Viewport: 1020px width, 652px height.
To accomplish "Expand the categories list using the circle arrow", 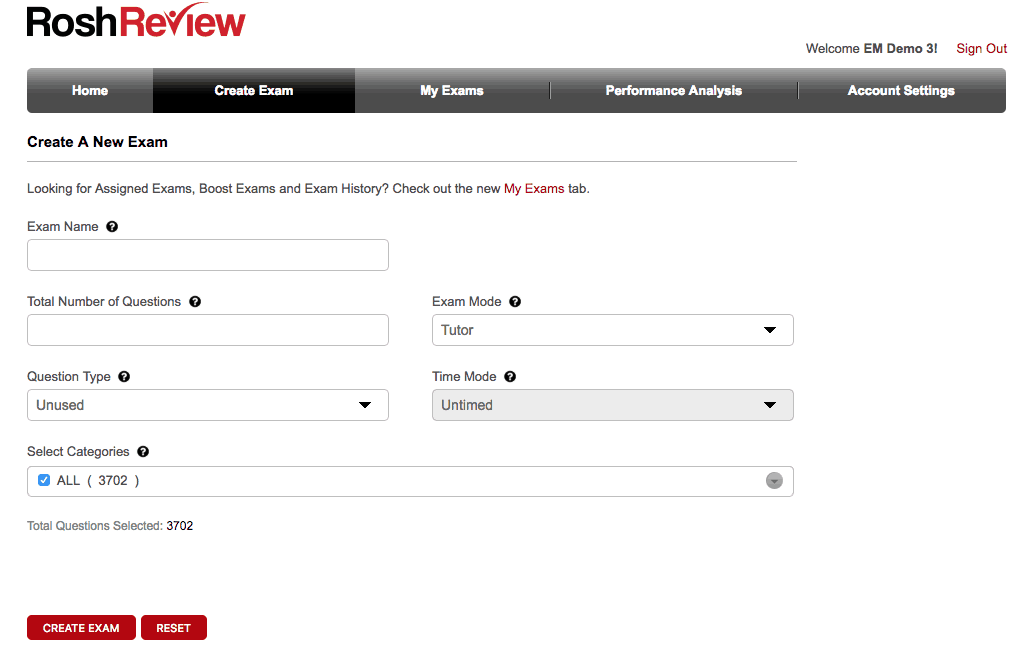I will coord(774,481).
